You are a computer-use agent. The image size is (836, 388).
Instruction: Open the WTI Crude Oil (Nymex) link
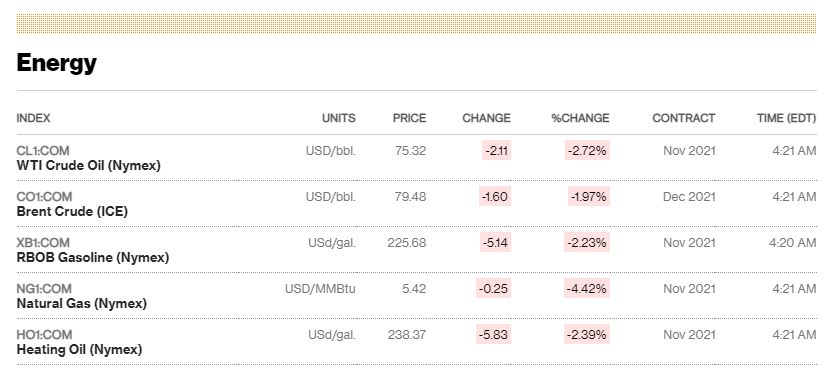[x=89, y=166]
